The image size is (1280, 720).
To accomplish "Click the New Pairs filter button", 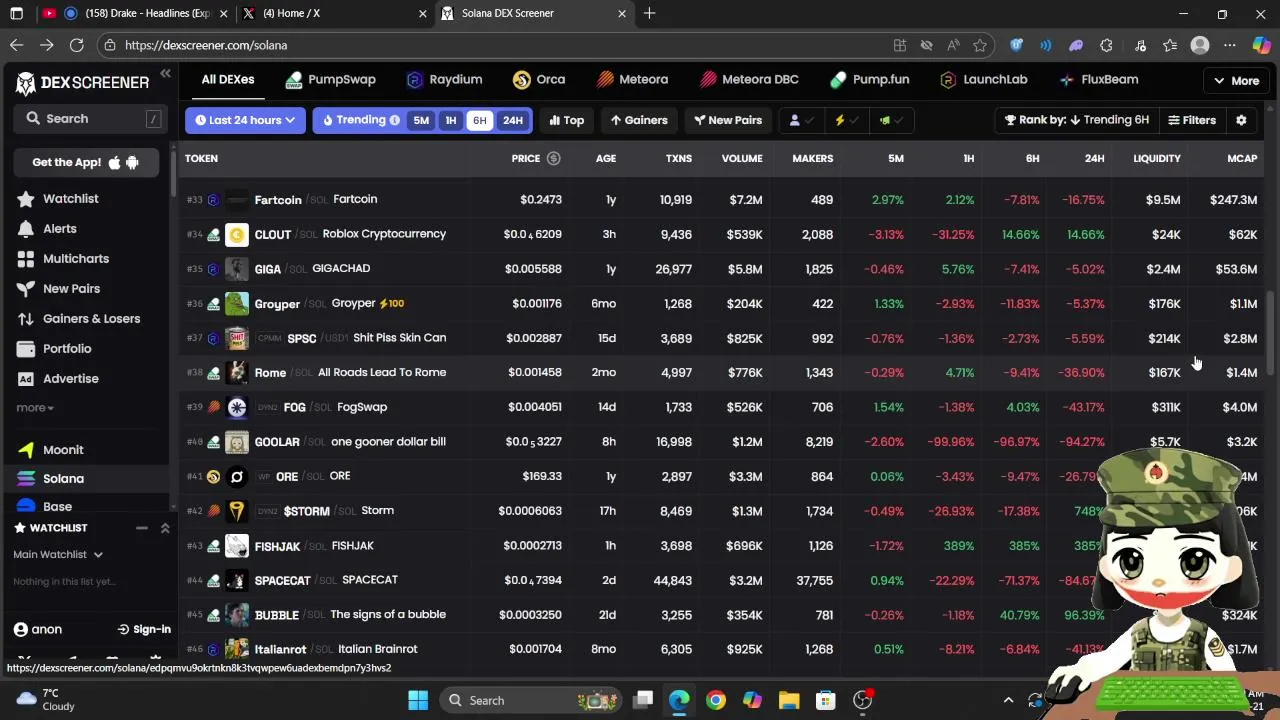I will [728, 120].
